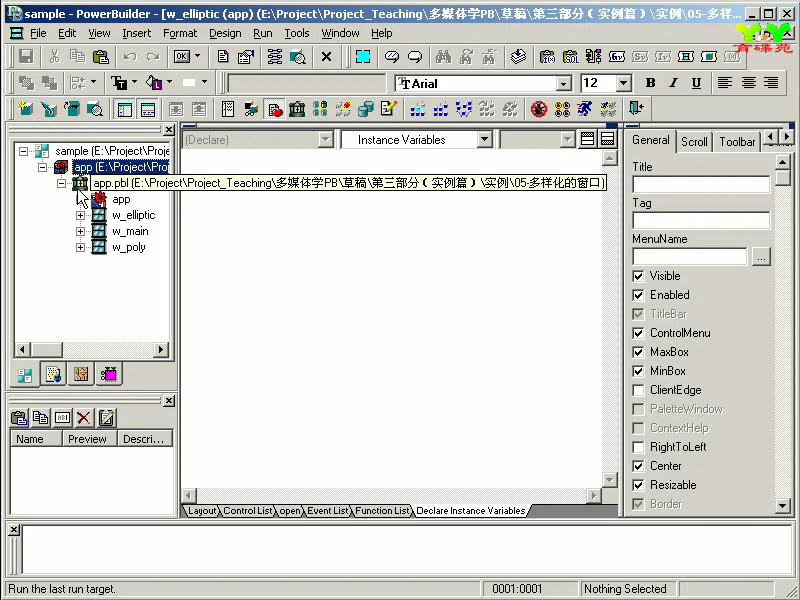Screen dimensions: 800x600
Task: Click the Undo arrow icon
Action: point(130,56)
